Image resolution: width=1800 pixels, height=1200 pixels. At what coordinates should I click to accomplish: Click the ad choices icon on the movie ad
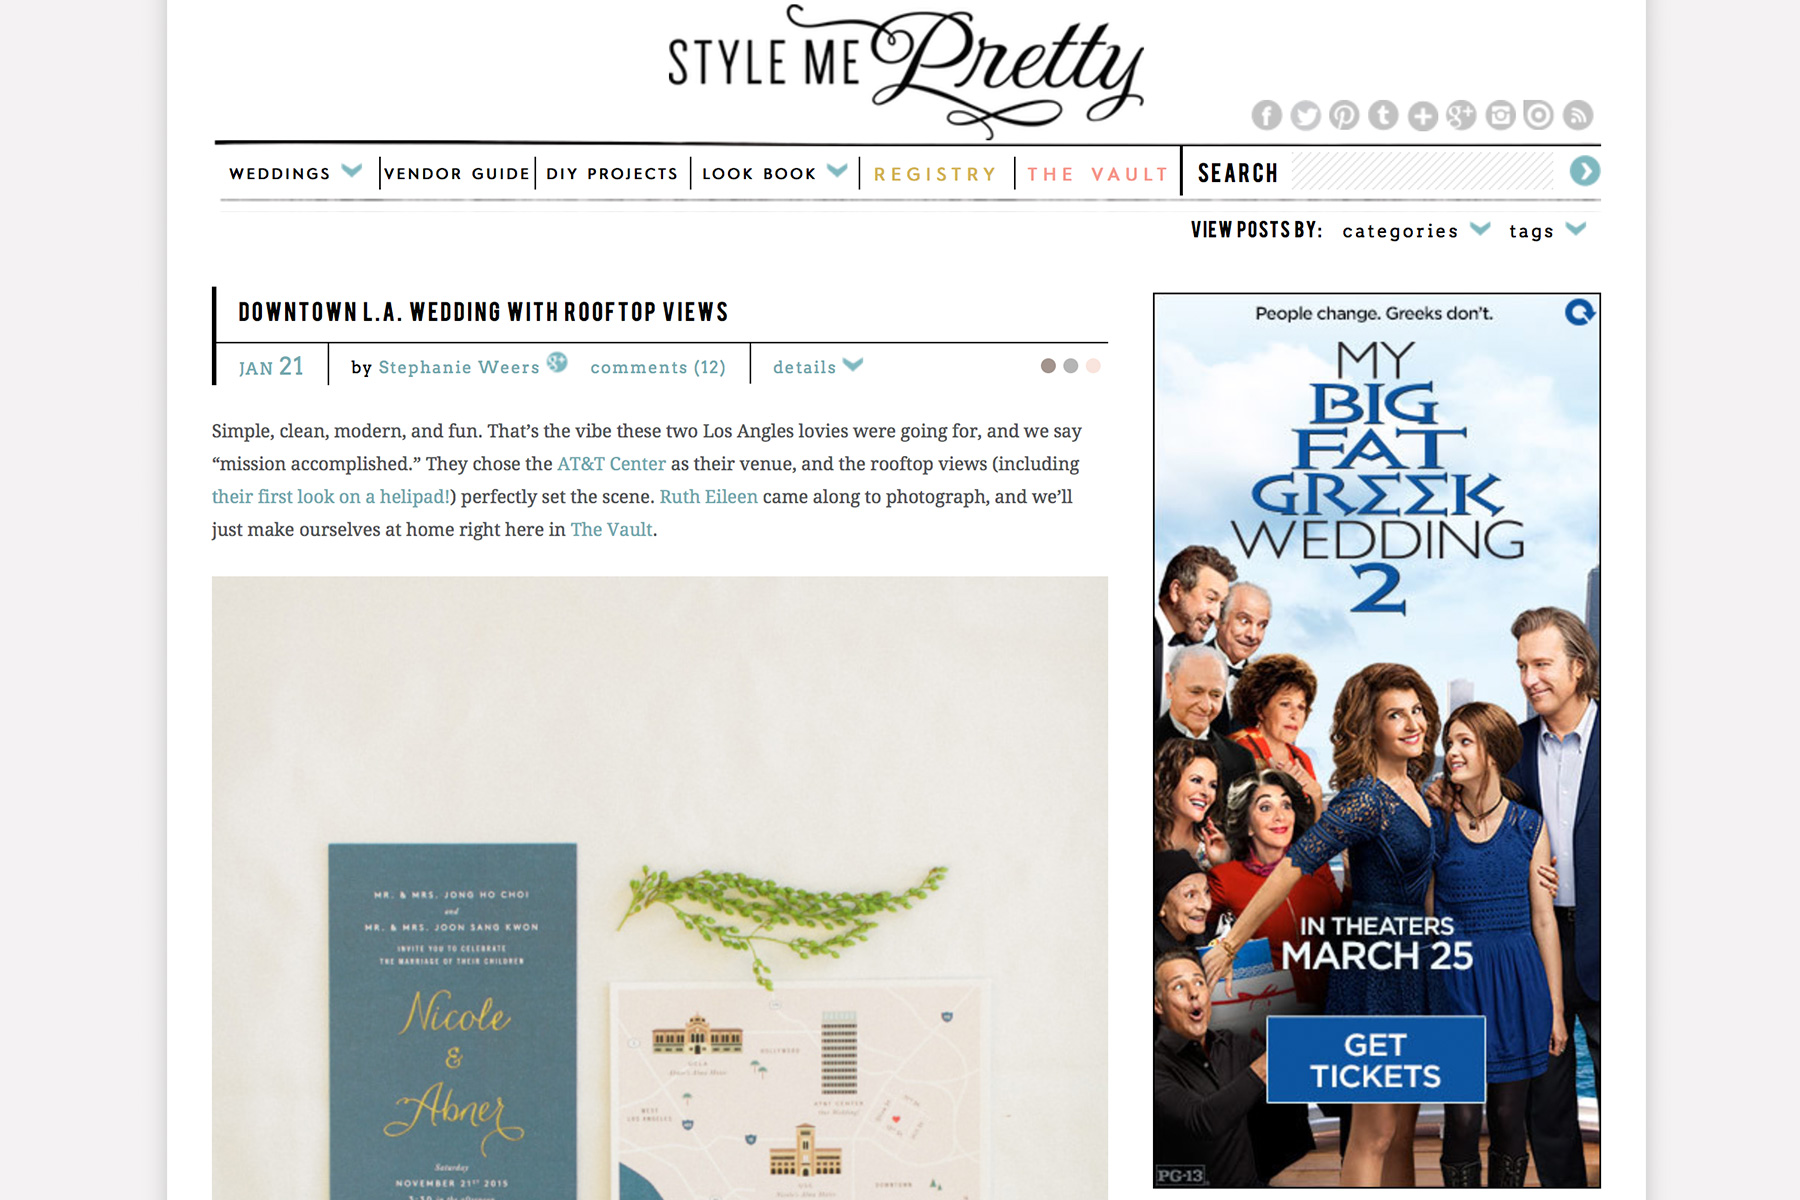[1580, 313]
